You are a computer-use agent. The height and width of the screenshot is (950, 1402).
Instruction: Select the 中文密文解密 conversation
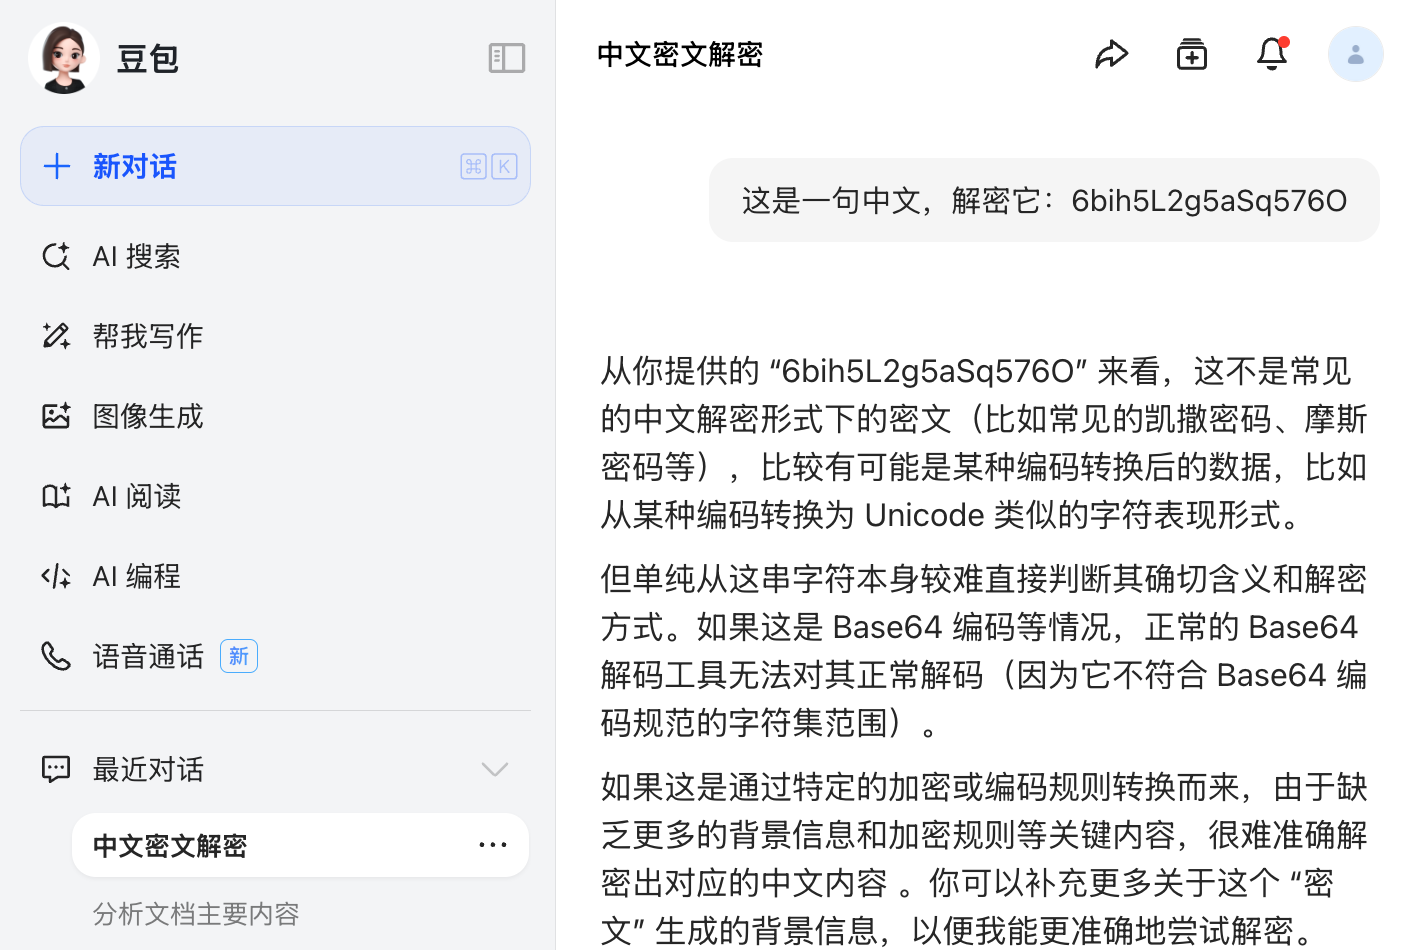(x=170, y=846)
